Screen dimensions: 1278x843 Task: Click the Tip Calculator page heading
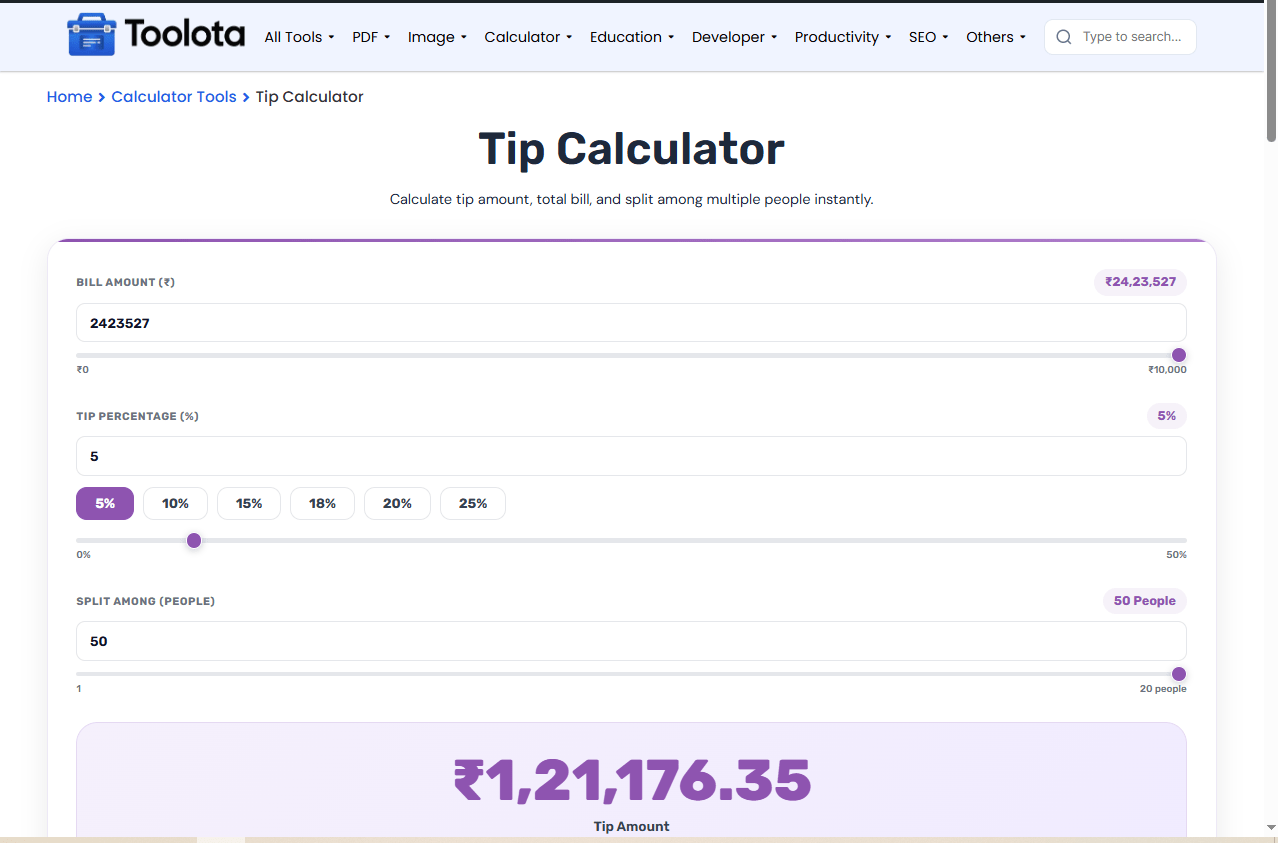[631, 149]
